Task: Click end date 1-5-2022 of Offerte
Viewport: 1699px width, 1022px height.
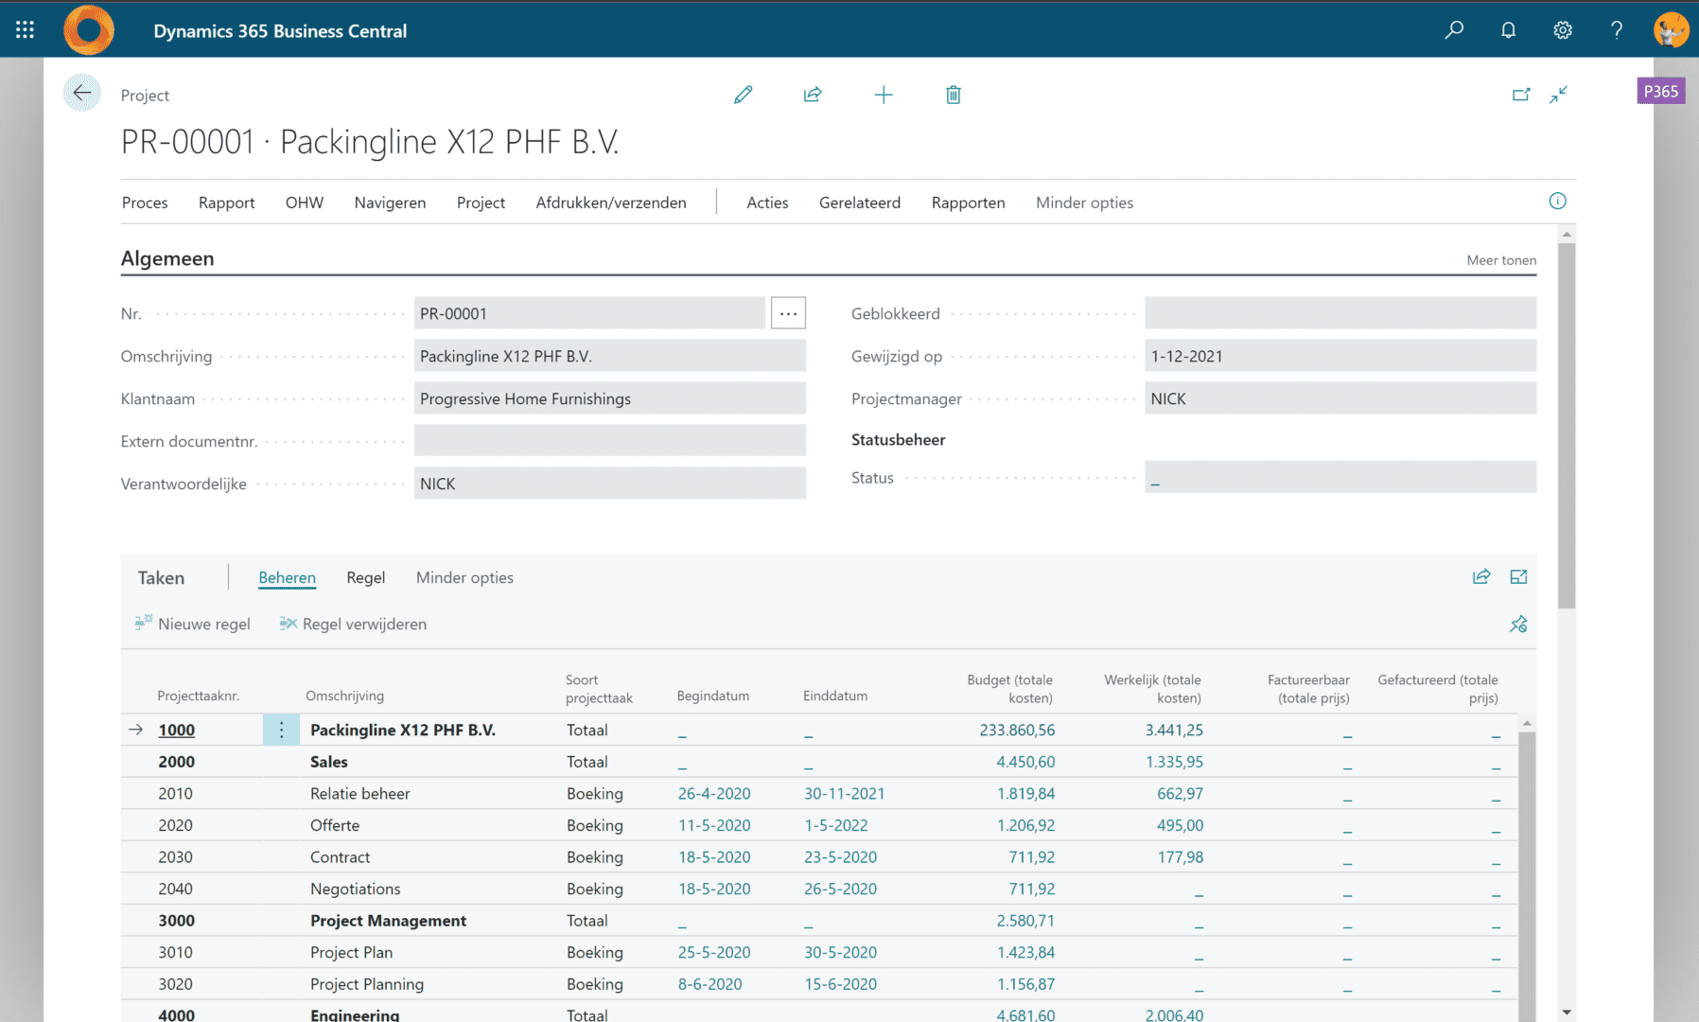Action: coord(836,825)
